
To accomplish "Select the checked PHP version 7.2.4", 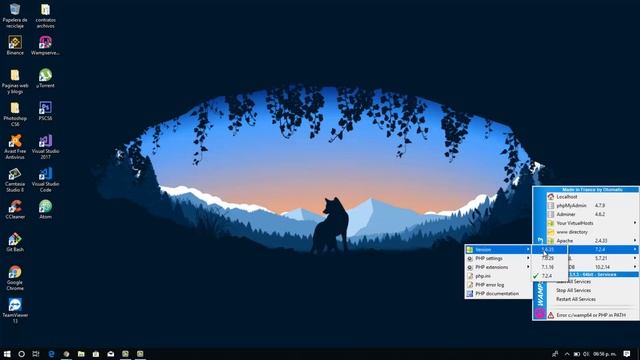I will point(549,276).
